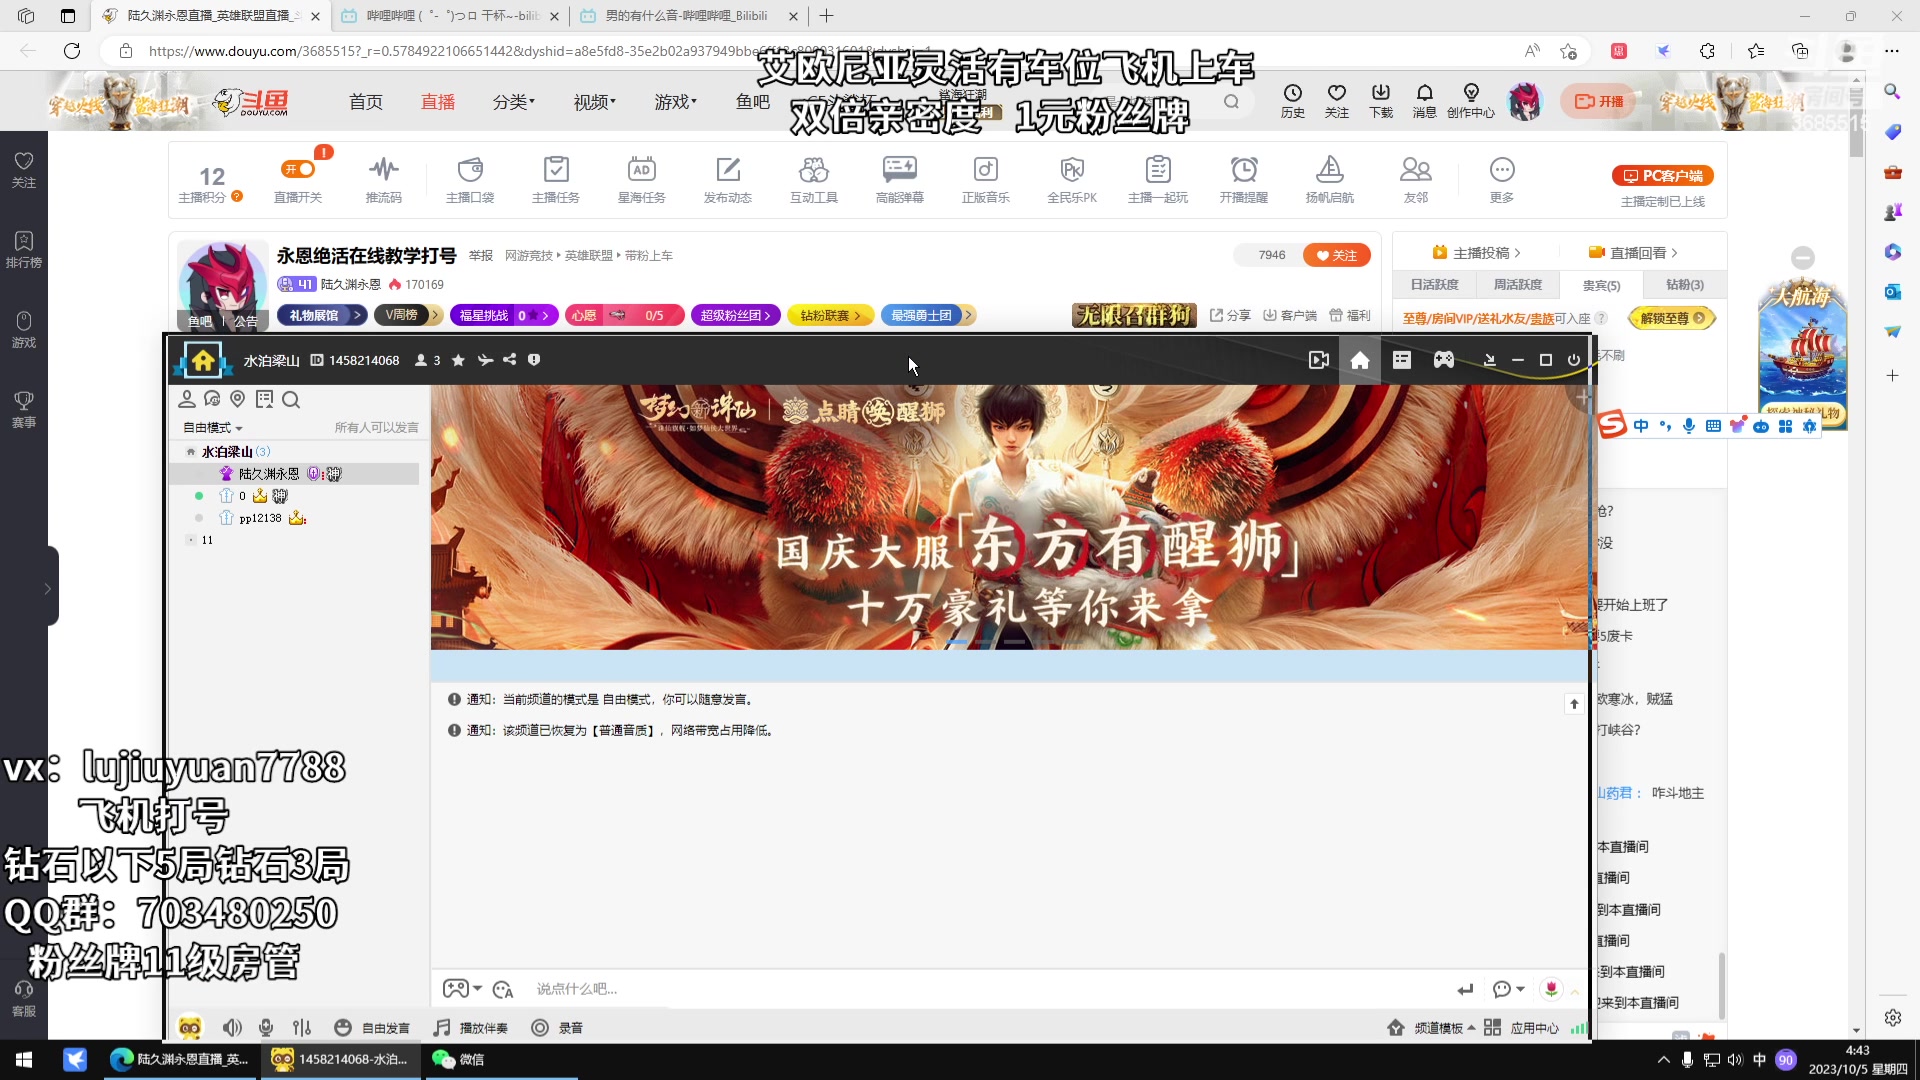Switch to 贵宾(5) tab
The height and width of the screenshot is (1080, 1920).
pos(1601,285)
